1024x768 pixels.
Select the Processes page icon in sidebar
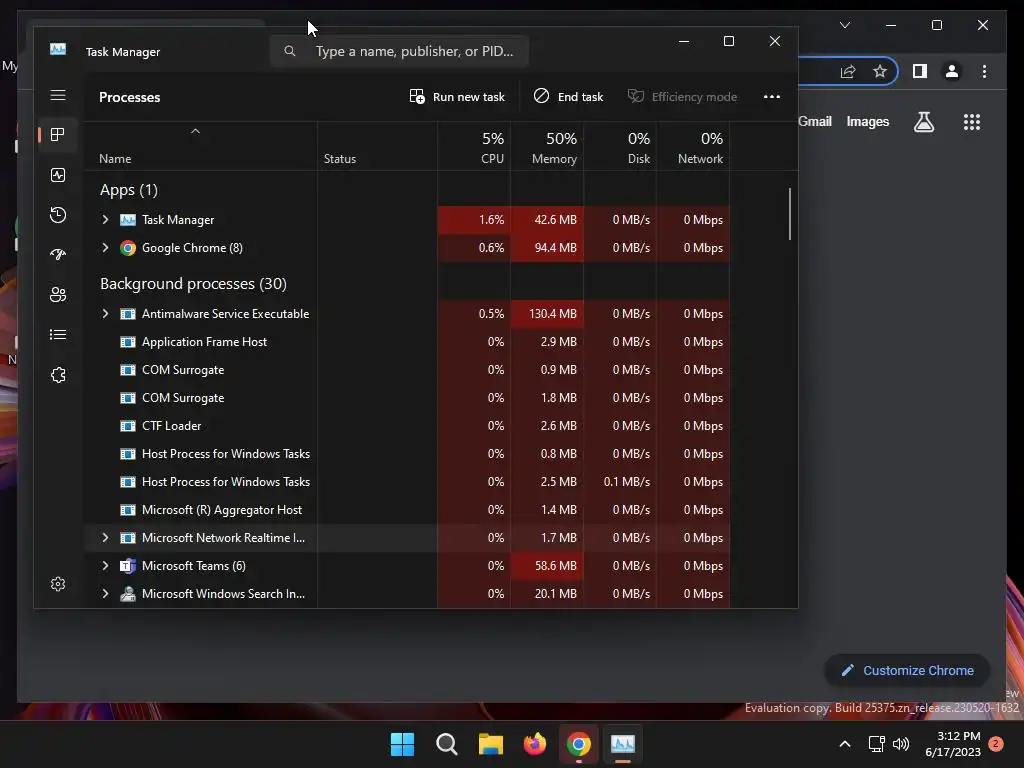click(57, 135)
